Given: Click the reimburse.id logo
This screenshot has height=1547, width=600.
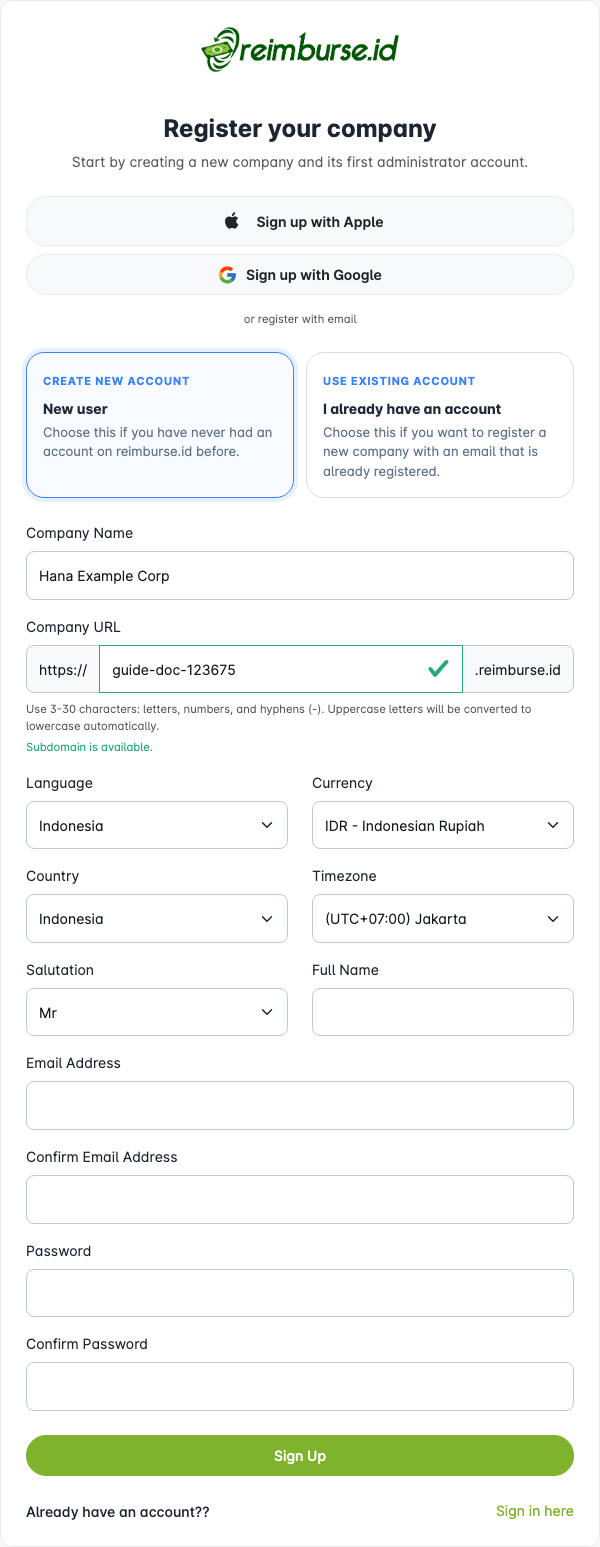Looking at the screenshot, I should coord(299,46).
